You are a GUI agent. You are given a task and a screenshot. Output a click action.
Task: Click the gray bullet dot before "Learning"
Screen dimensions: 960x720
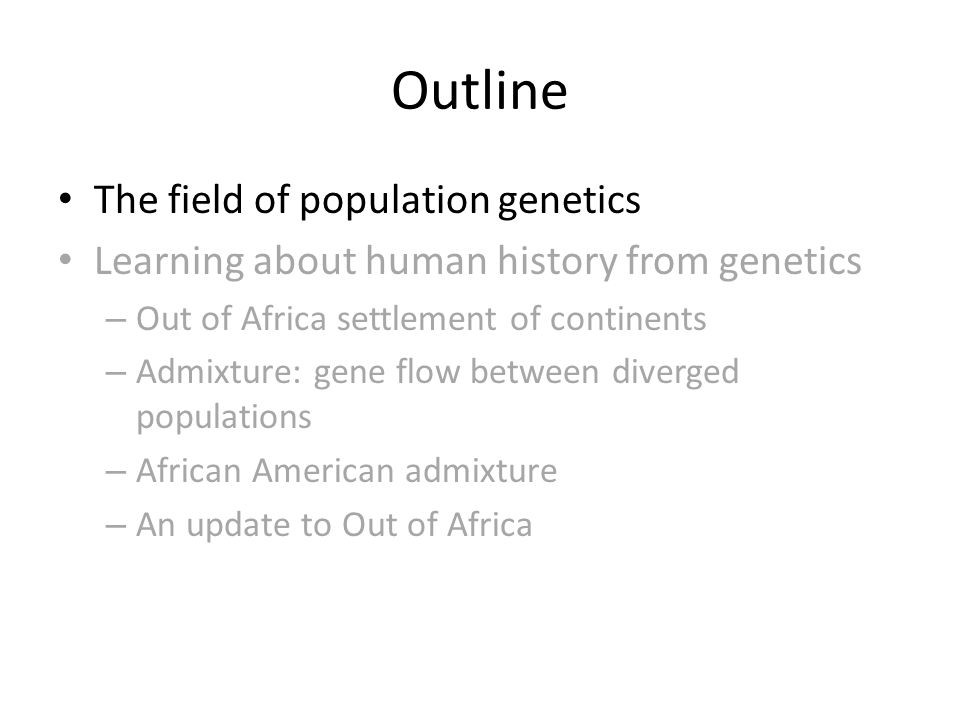(x=66, y=260)
